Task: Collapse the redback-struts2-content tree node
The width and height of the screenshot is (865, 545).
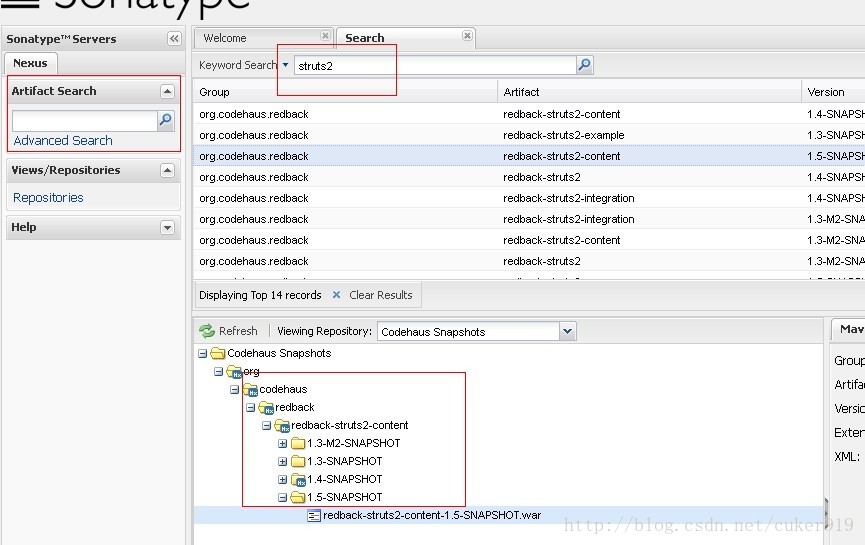Action: pos(266,425)
